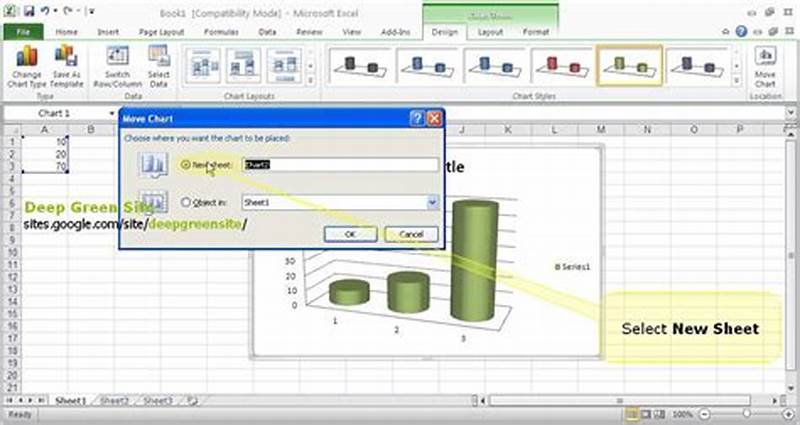Image resolution: width=800 pixels, height=425 pixels.
Task: Apply the dark gray chart style
Action: [360, 66]
